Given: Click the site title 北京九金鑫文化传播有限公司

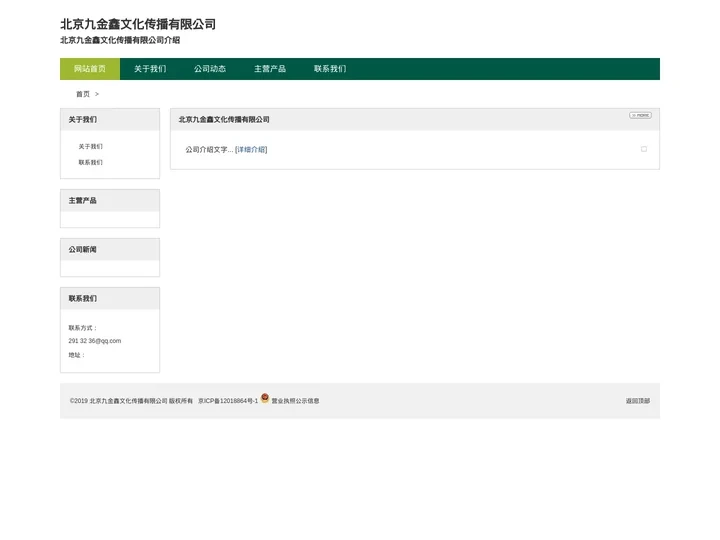Looking at the screenshot, I should (x=138, y=24).
